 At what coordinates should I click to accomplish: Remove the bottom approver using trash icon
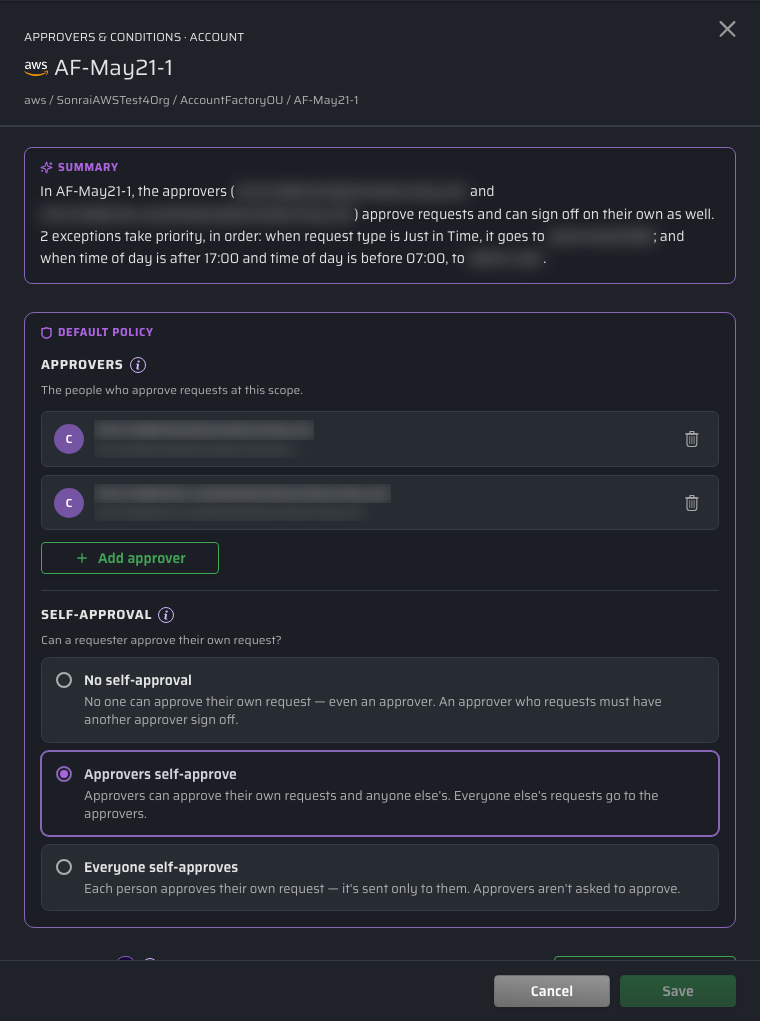click(692, 503)
